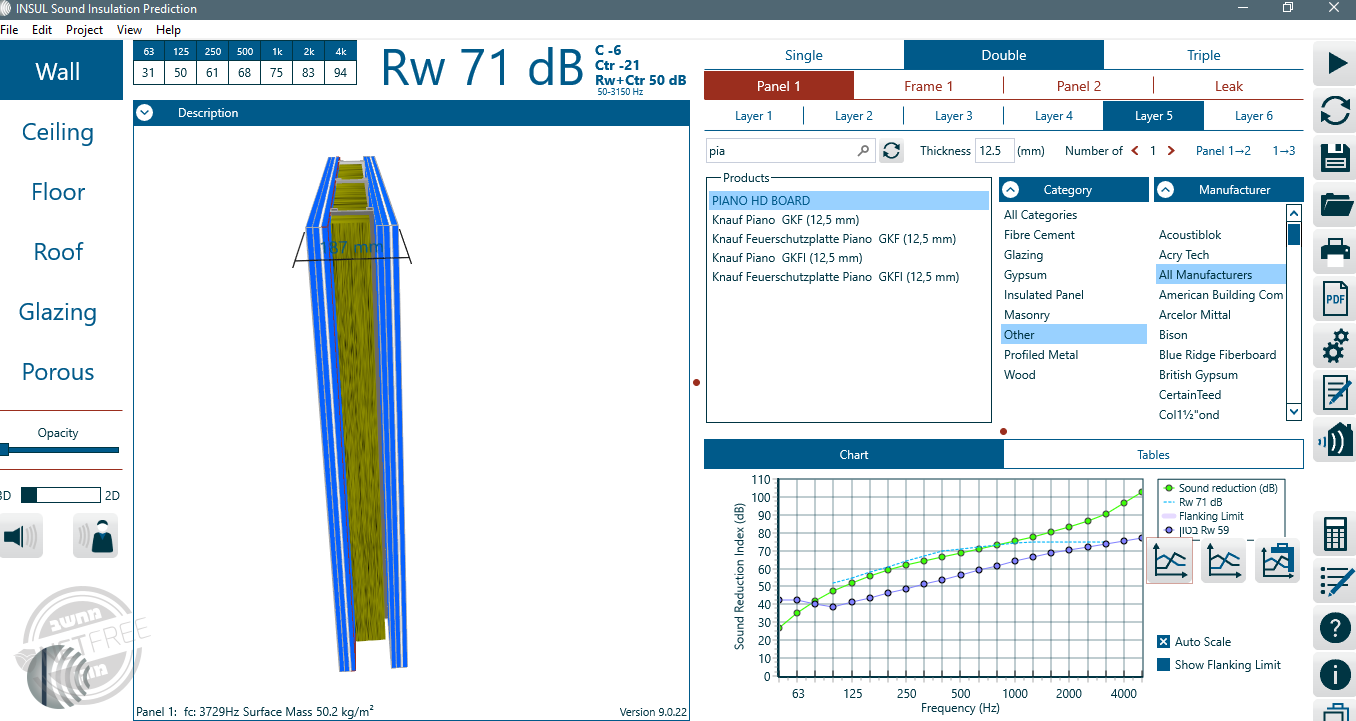Viewport: 1356px width, 721px height.
Task: Collapse the Description panel chevron
Action: point(145,113)
